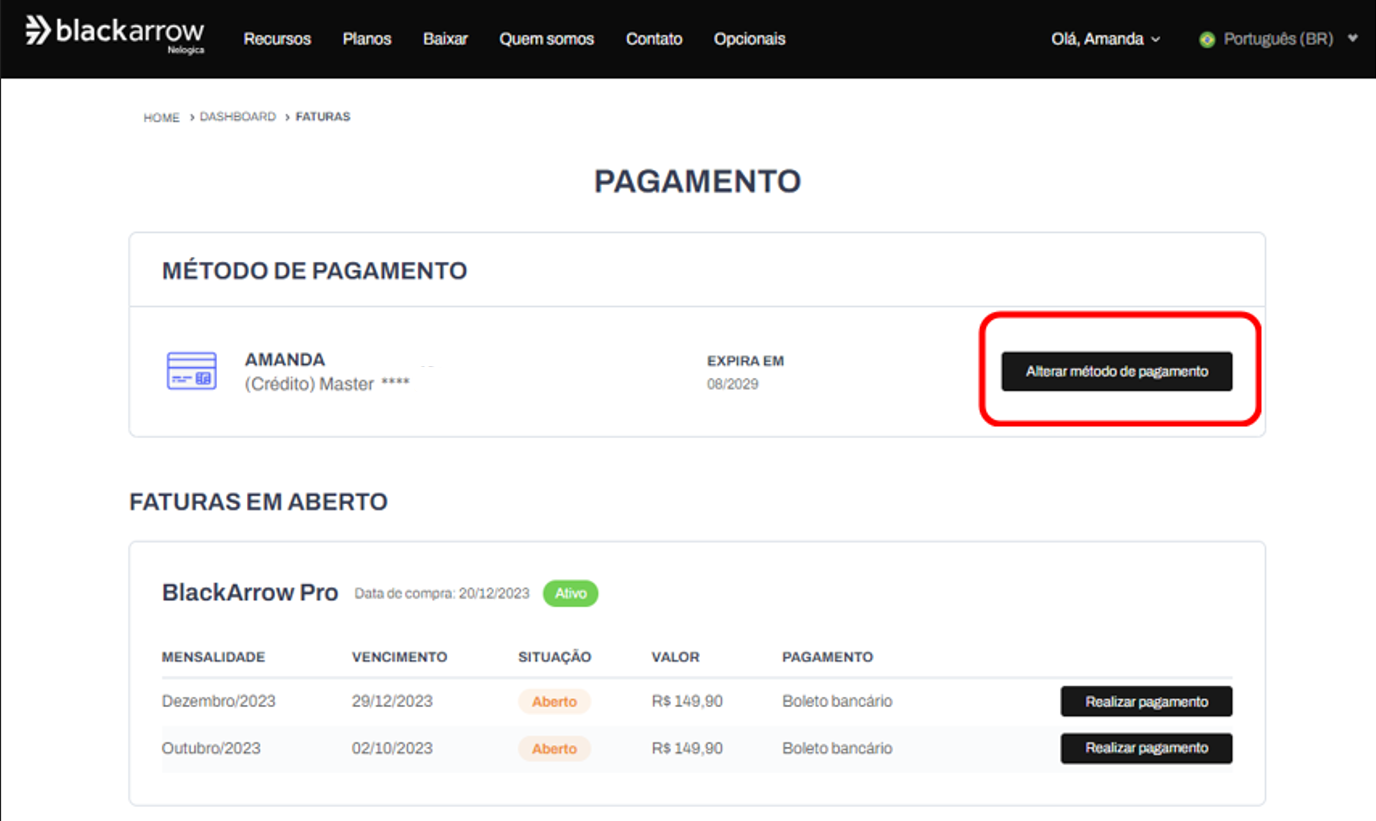
Task: Click FATURAS in the breadcrumb
Action: 323,117
